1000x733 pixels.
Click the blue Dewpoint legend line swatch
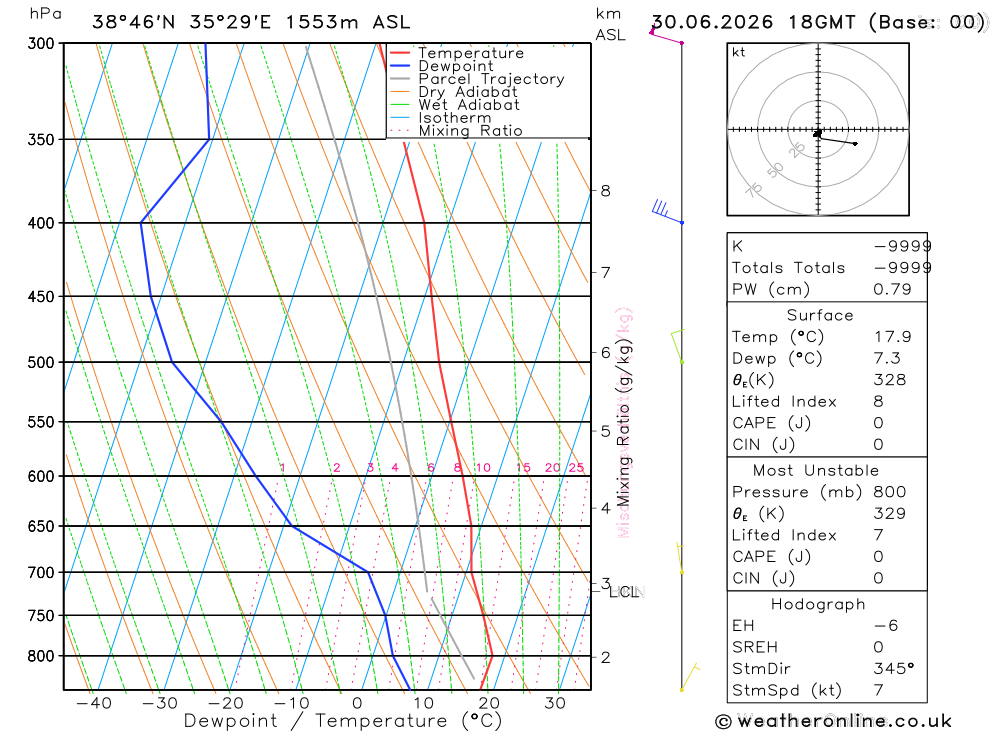400,66
